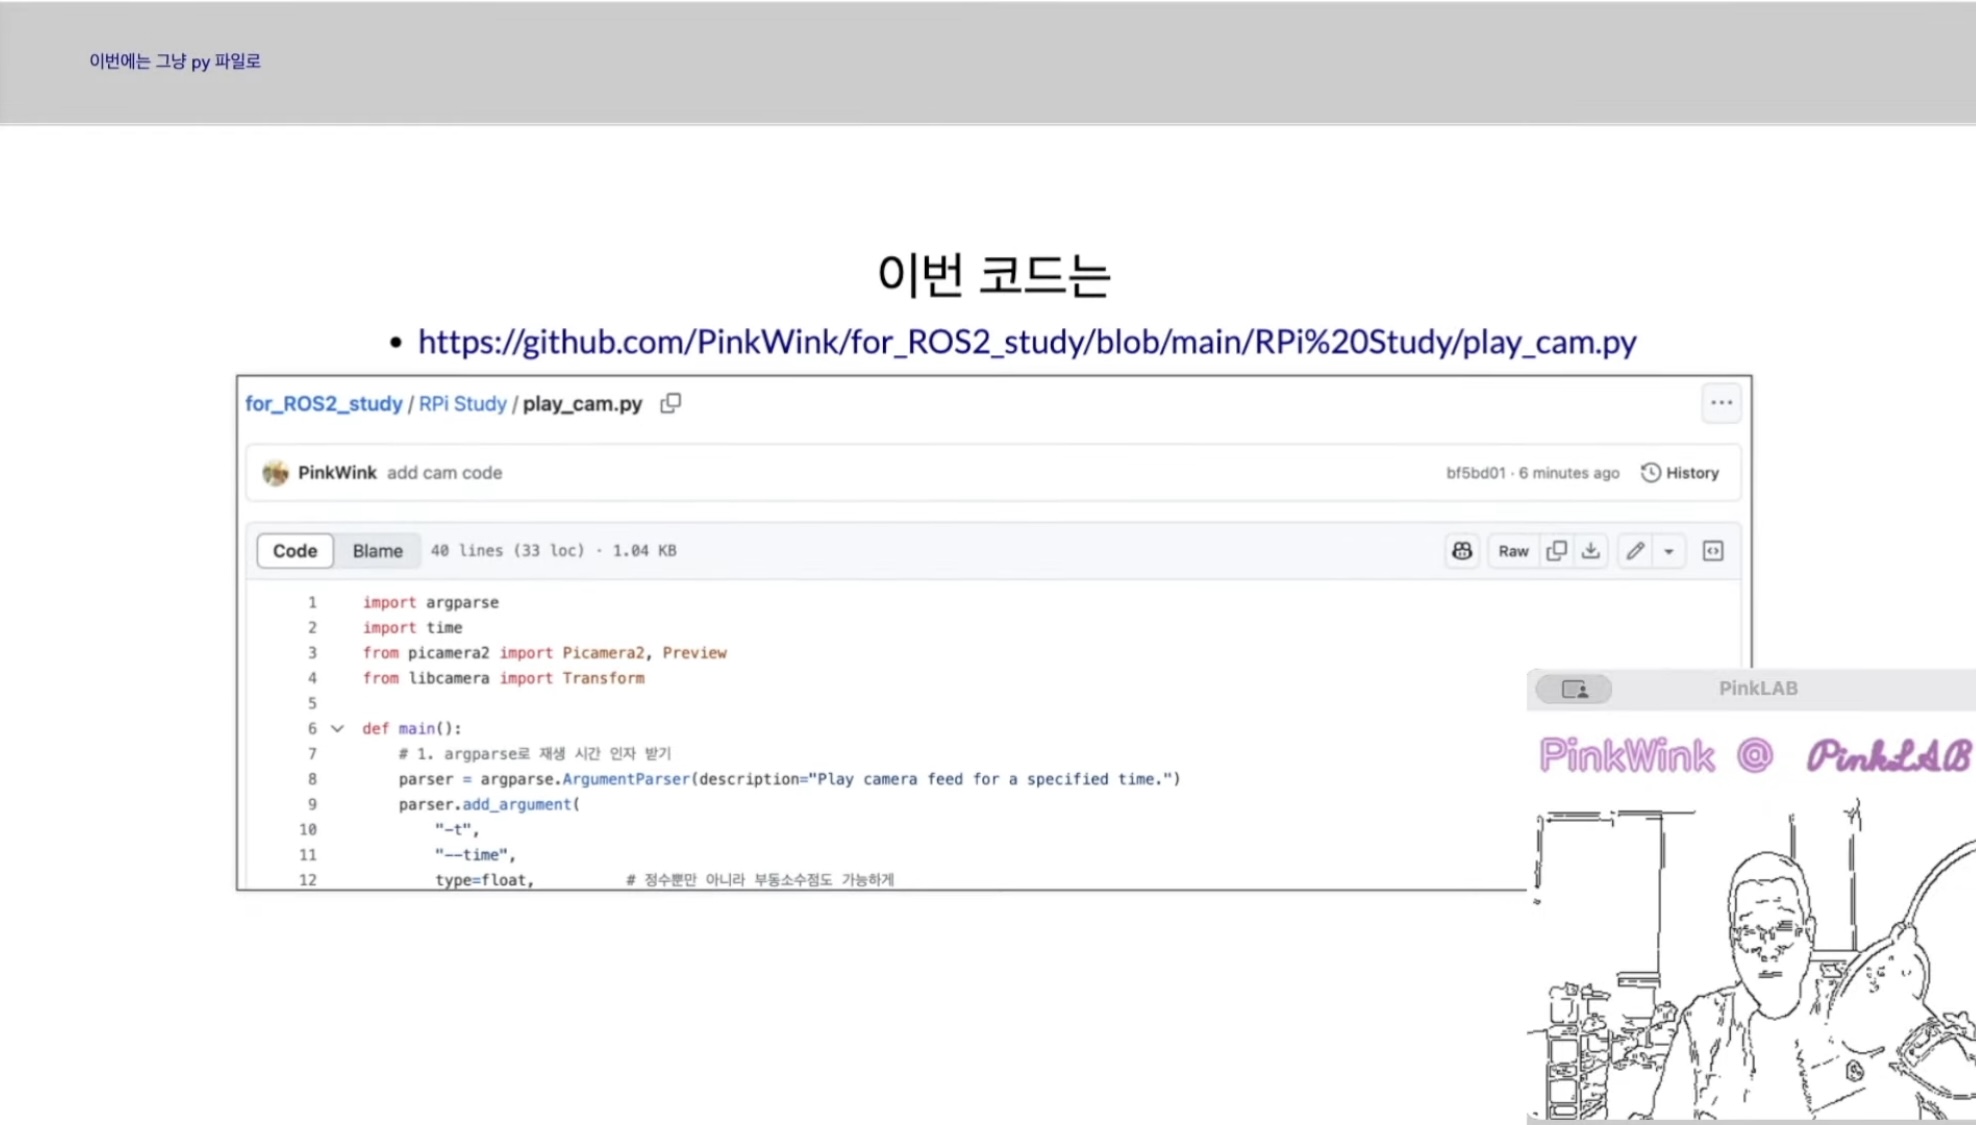
Task: Open three-dot more file actions menu
Action: tap(1721, 403)
